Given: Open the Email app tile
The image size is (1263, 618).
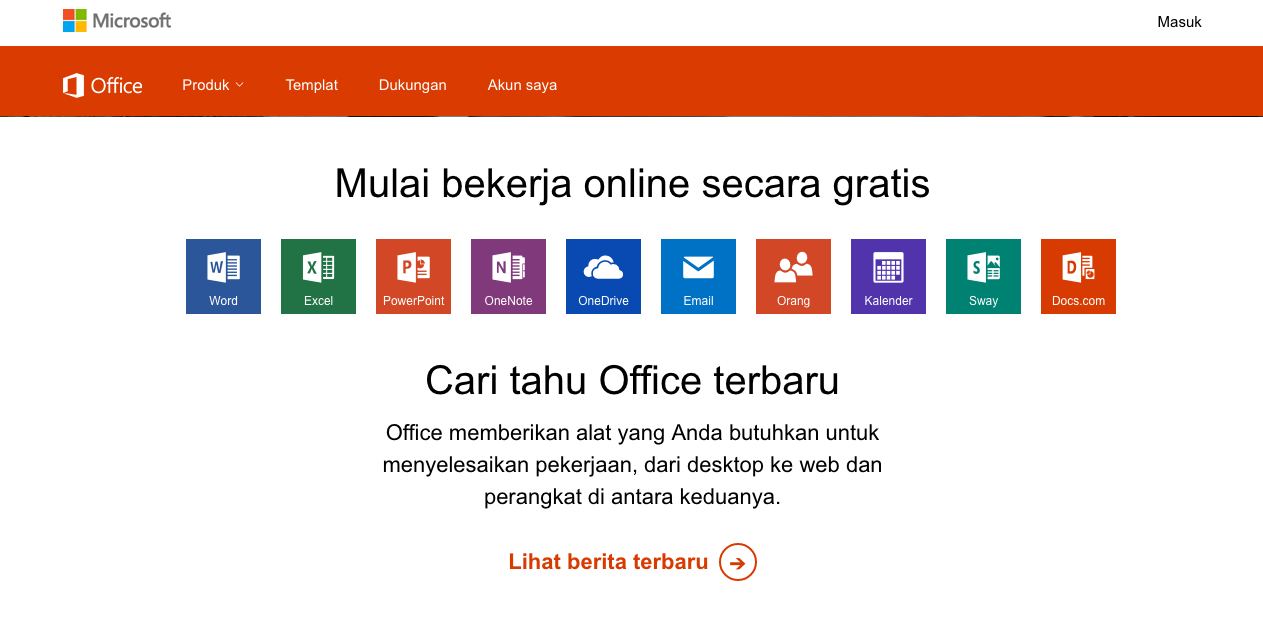Looking at the screenshot, I should (698, 276).
